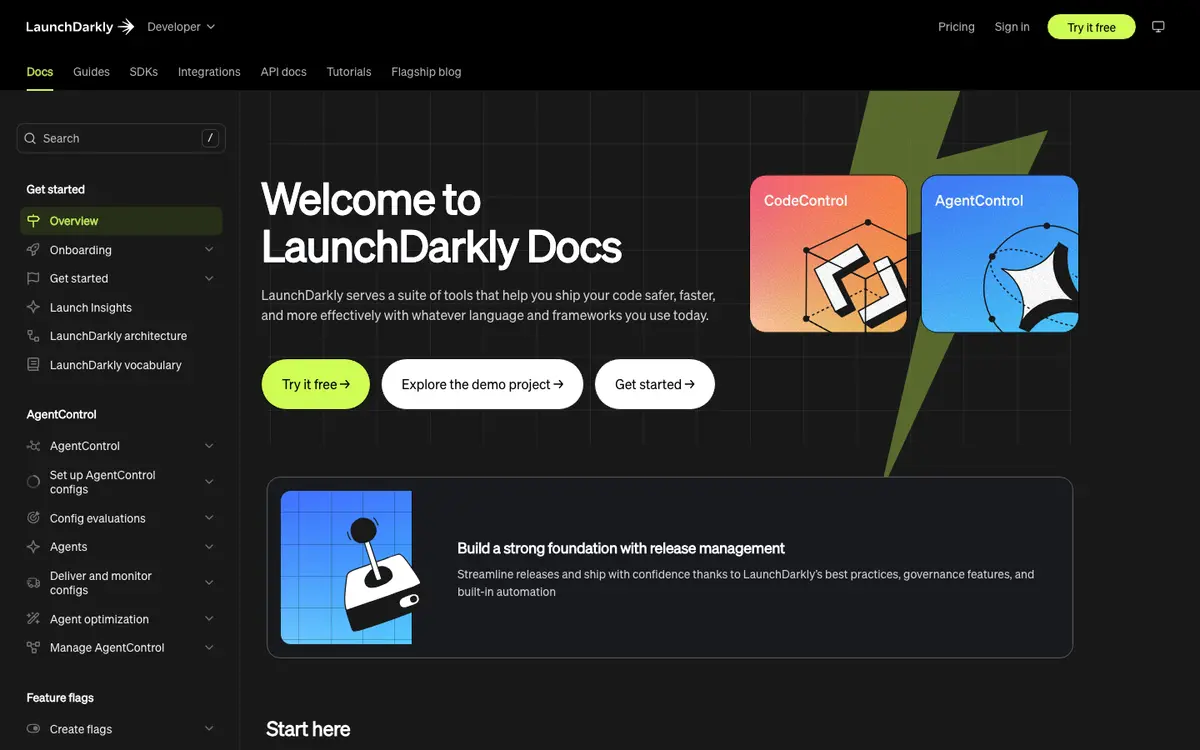Click the rocket icon next to Onboarding
This screenshot has height=750, width=1200.
click(x=33, y=250)
